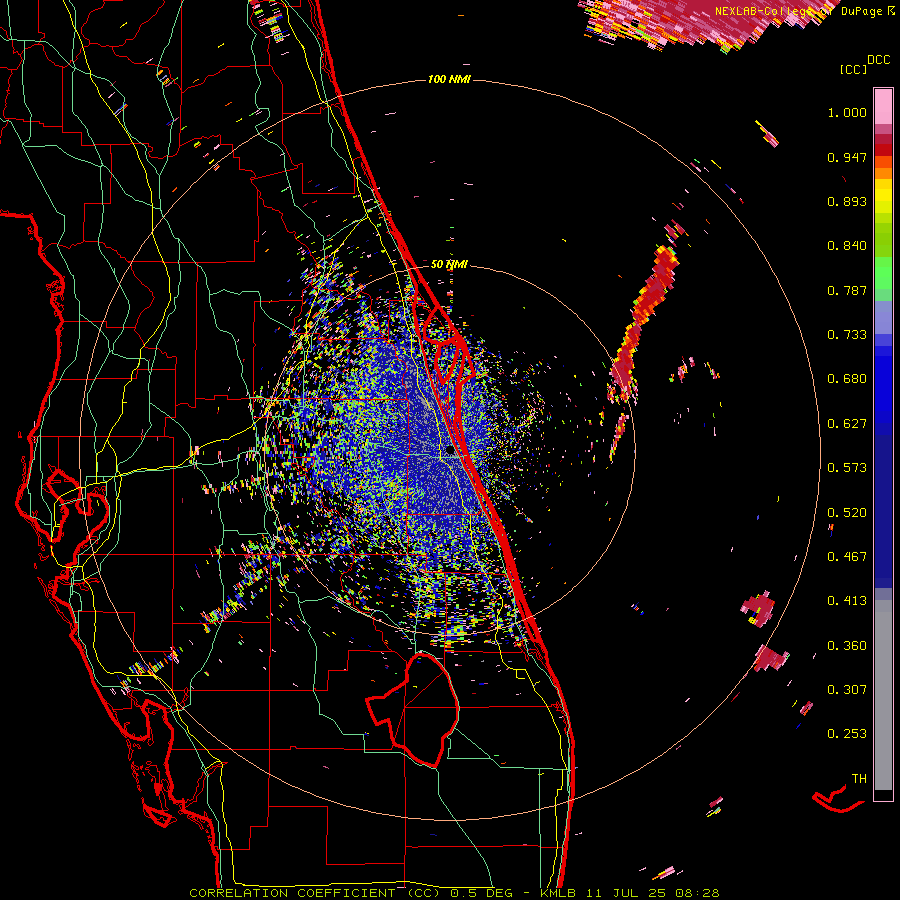Select the 1.000 scale value

click(x=847, y=112)
